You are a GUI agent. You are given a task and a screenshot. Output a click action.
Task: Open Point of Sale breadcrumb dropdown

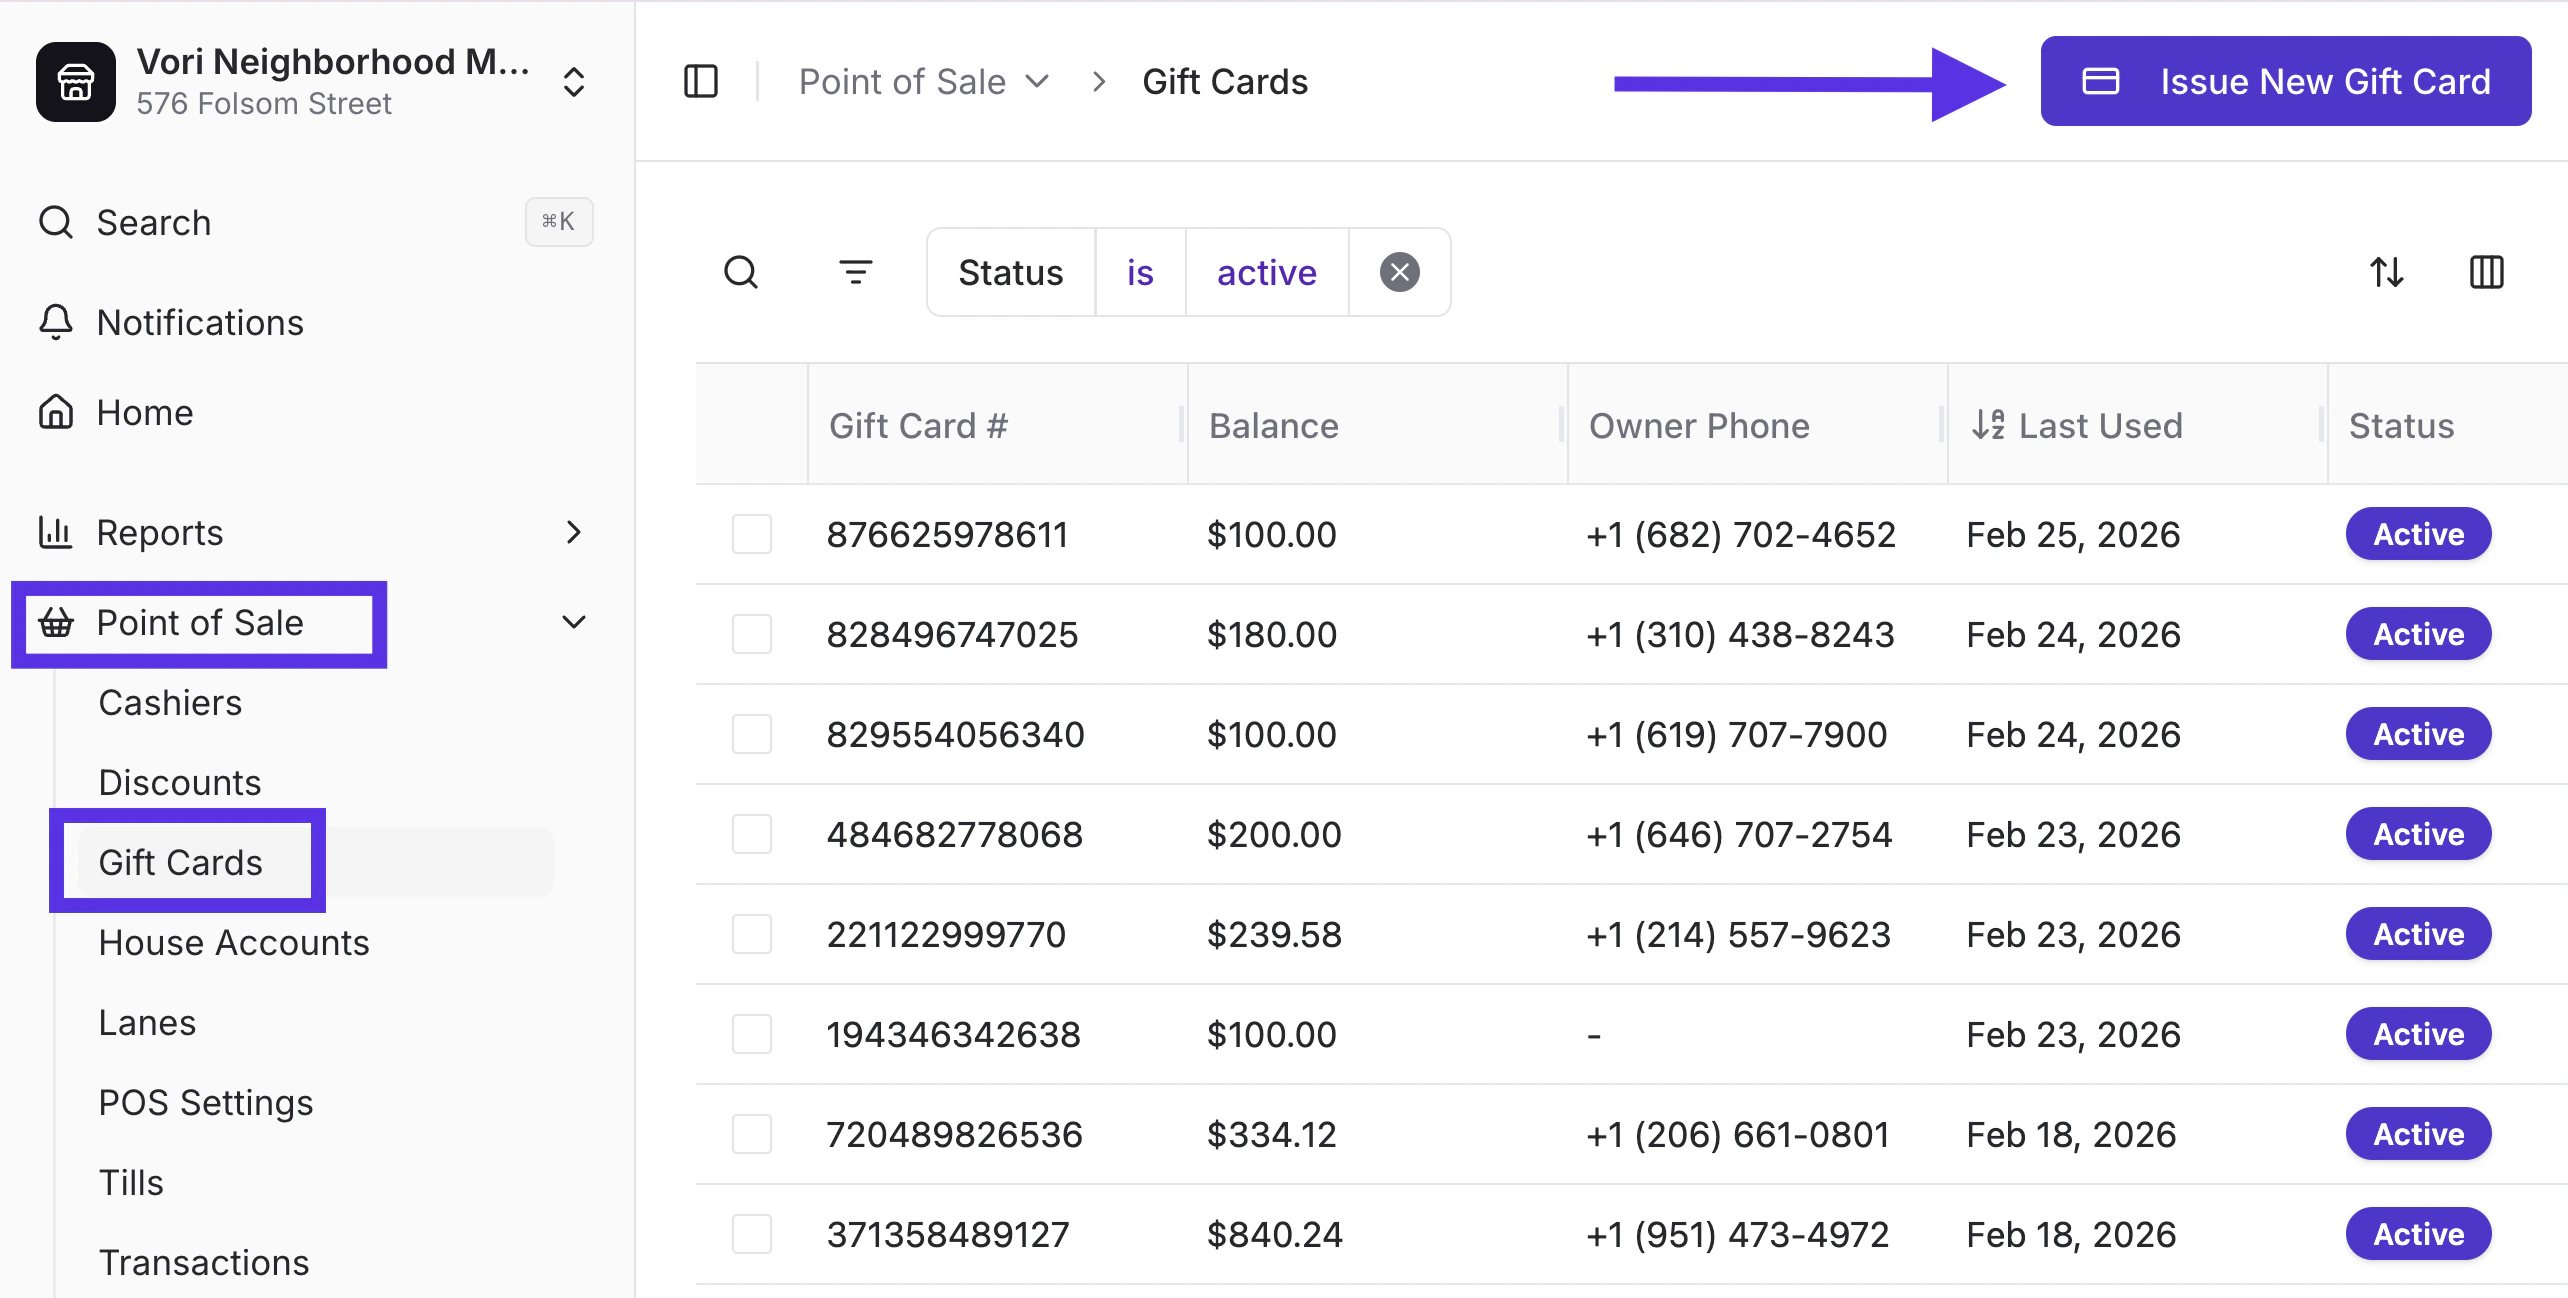tap(924, 81)
